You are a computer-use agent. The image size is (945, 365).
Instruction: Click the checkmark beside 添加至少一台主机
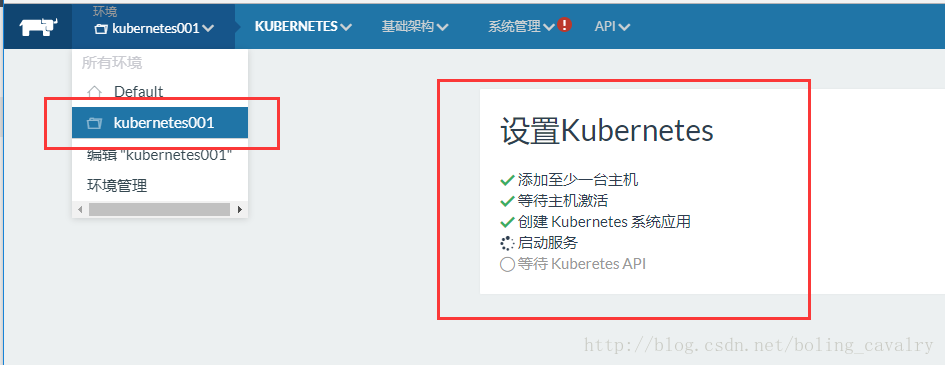[x=507, y=180]
